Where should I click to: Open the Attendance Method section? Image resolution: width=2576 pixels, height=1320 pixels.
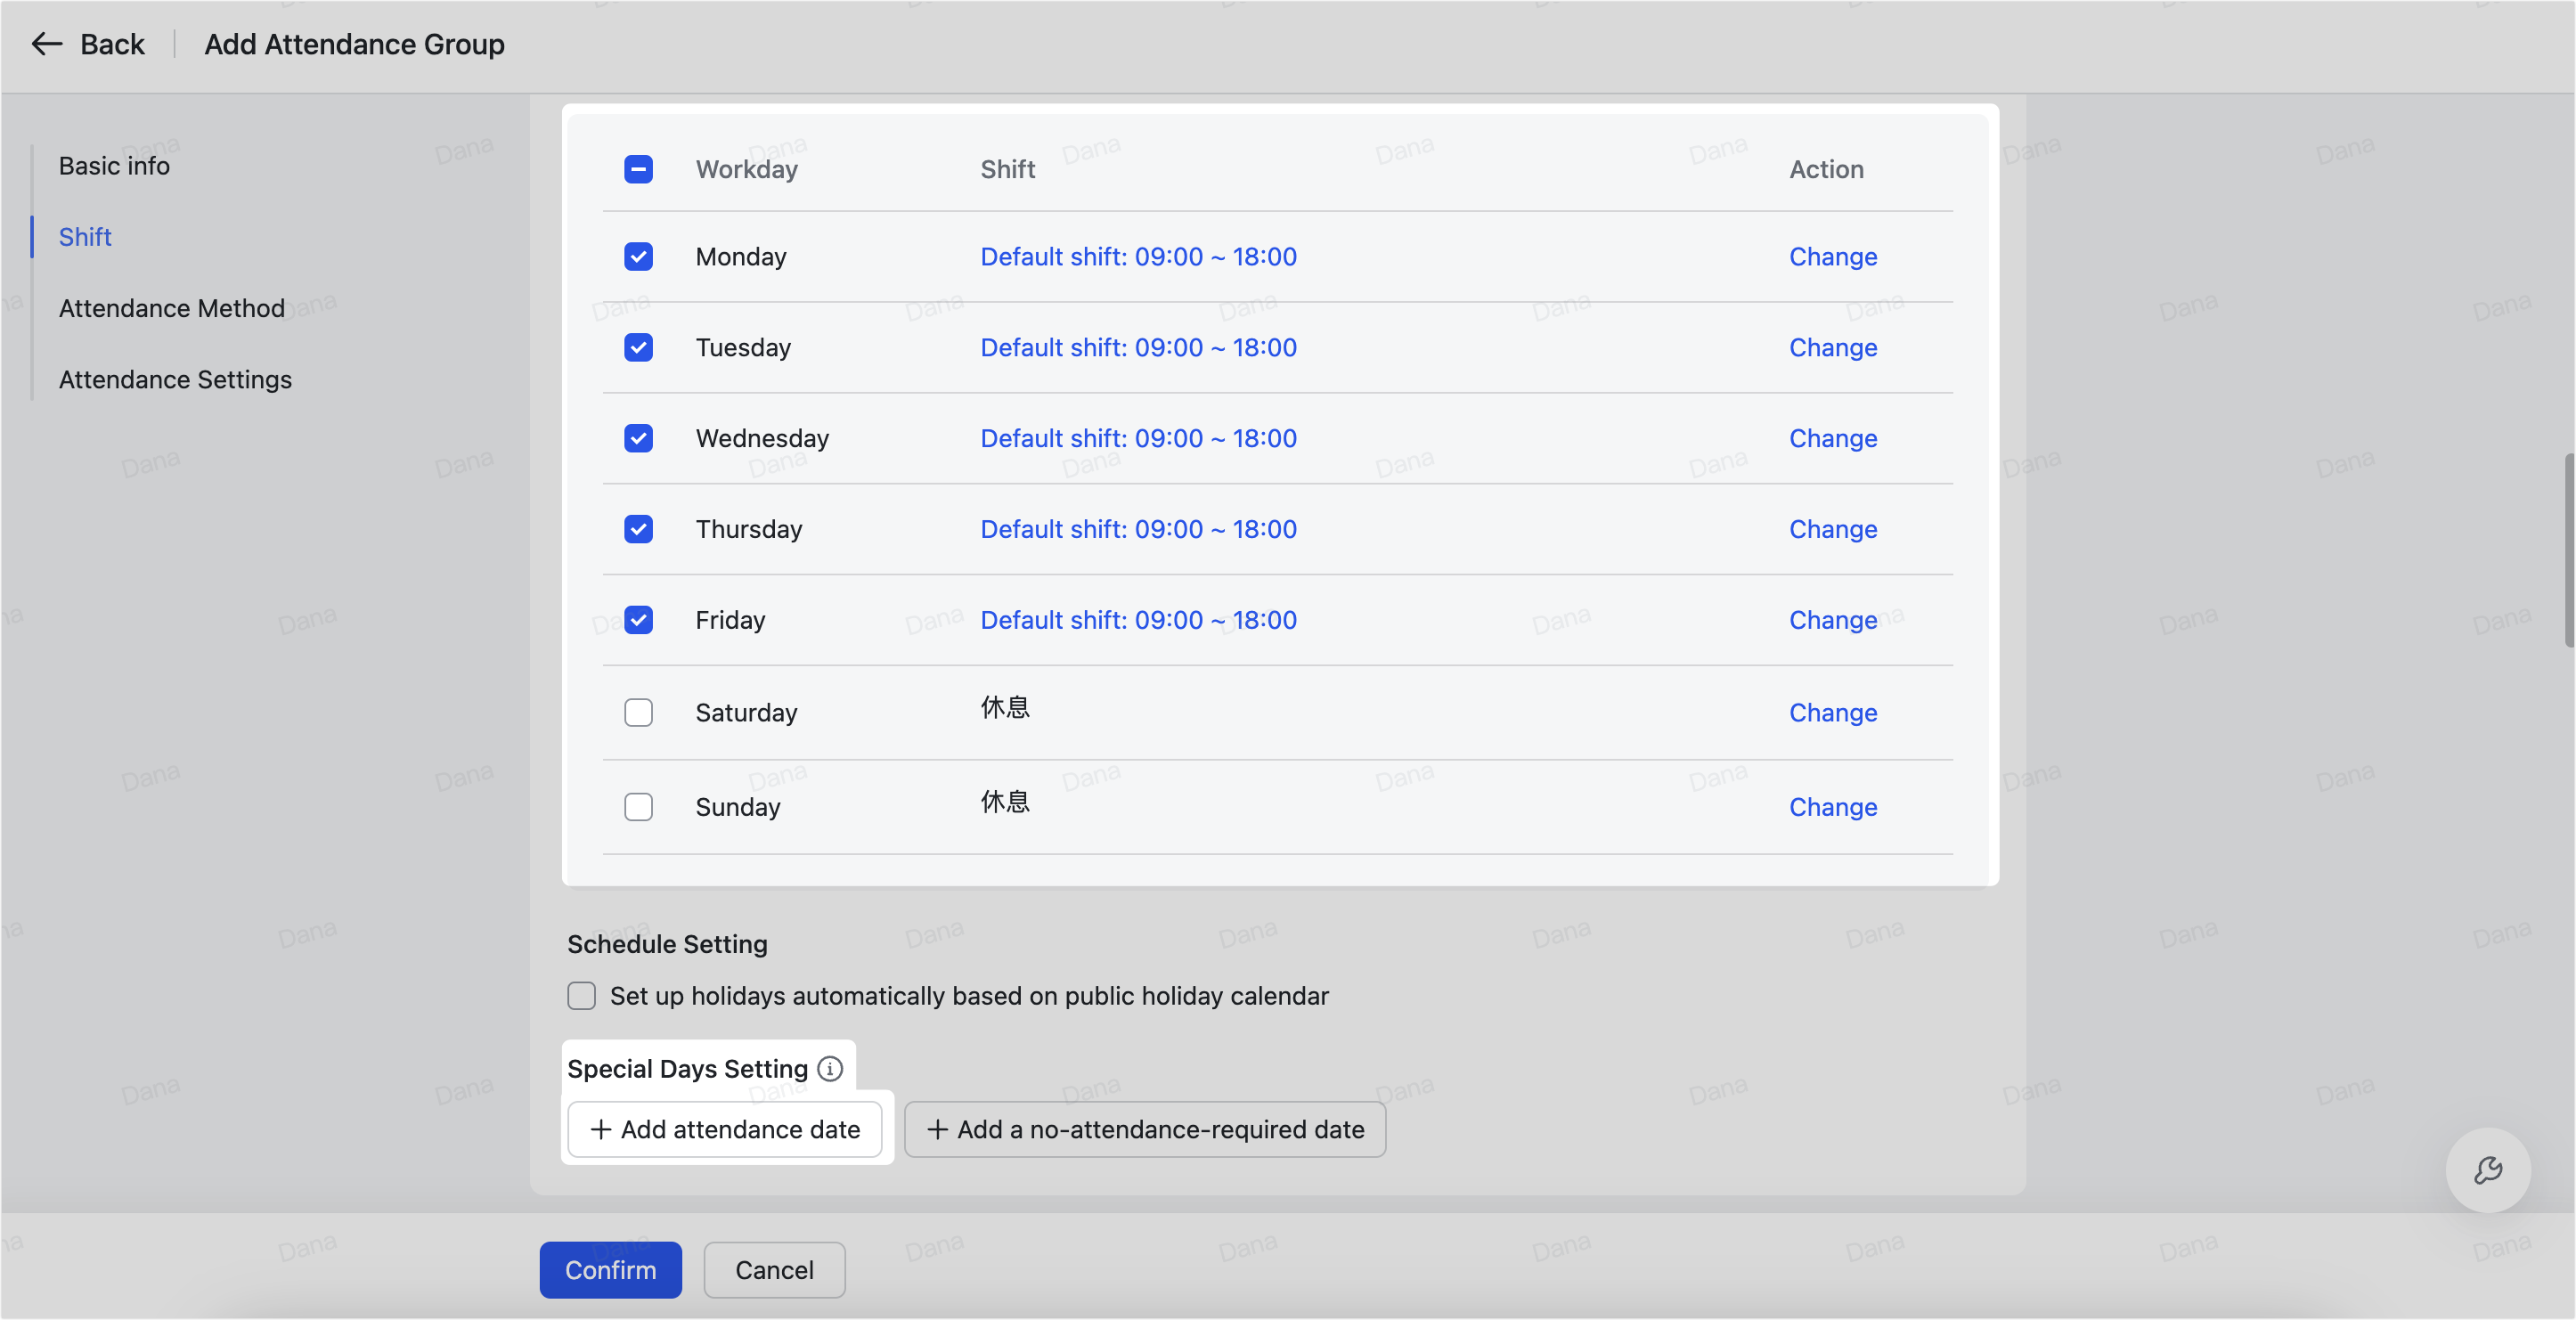171,308
